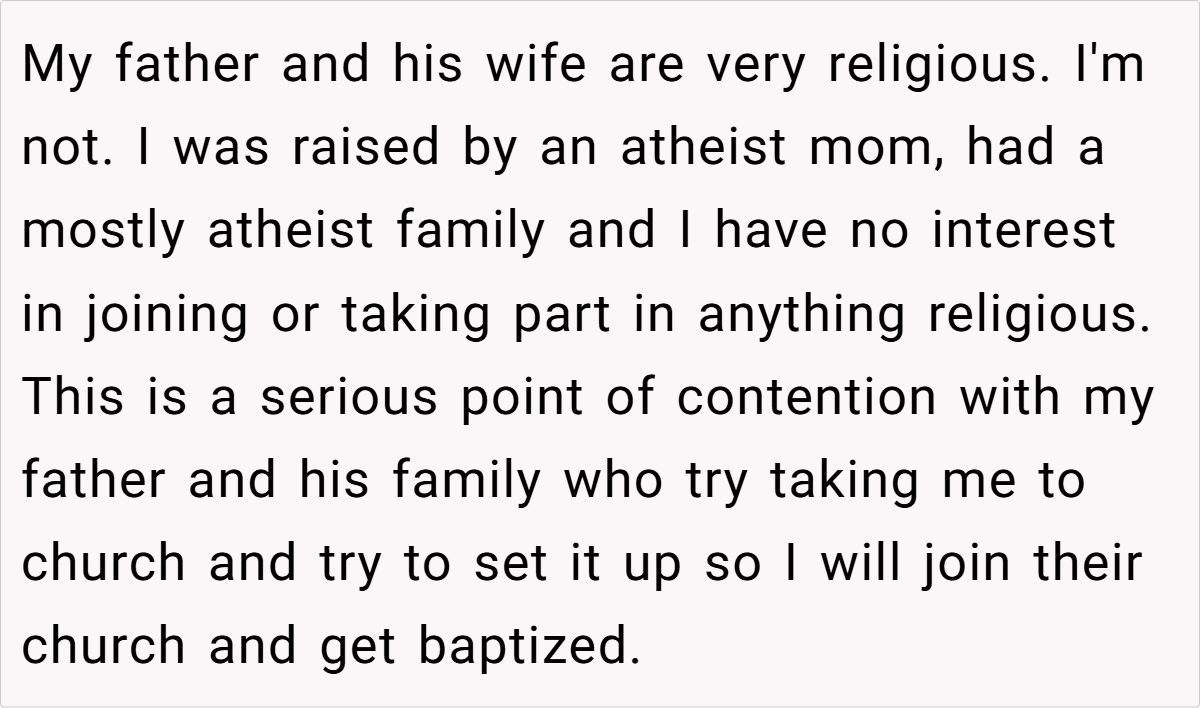1200x708 pixels.
Task: Click the word "wife" in the first line
Action: (x=538, y=66)
